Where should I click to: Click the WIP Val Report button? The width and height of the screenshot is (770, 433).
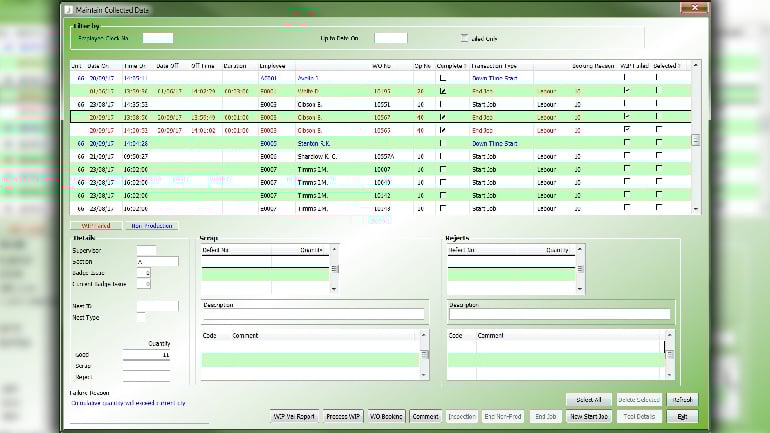(295, 415)
